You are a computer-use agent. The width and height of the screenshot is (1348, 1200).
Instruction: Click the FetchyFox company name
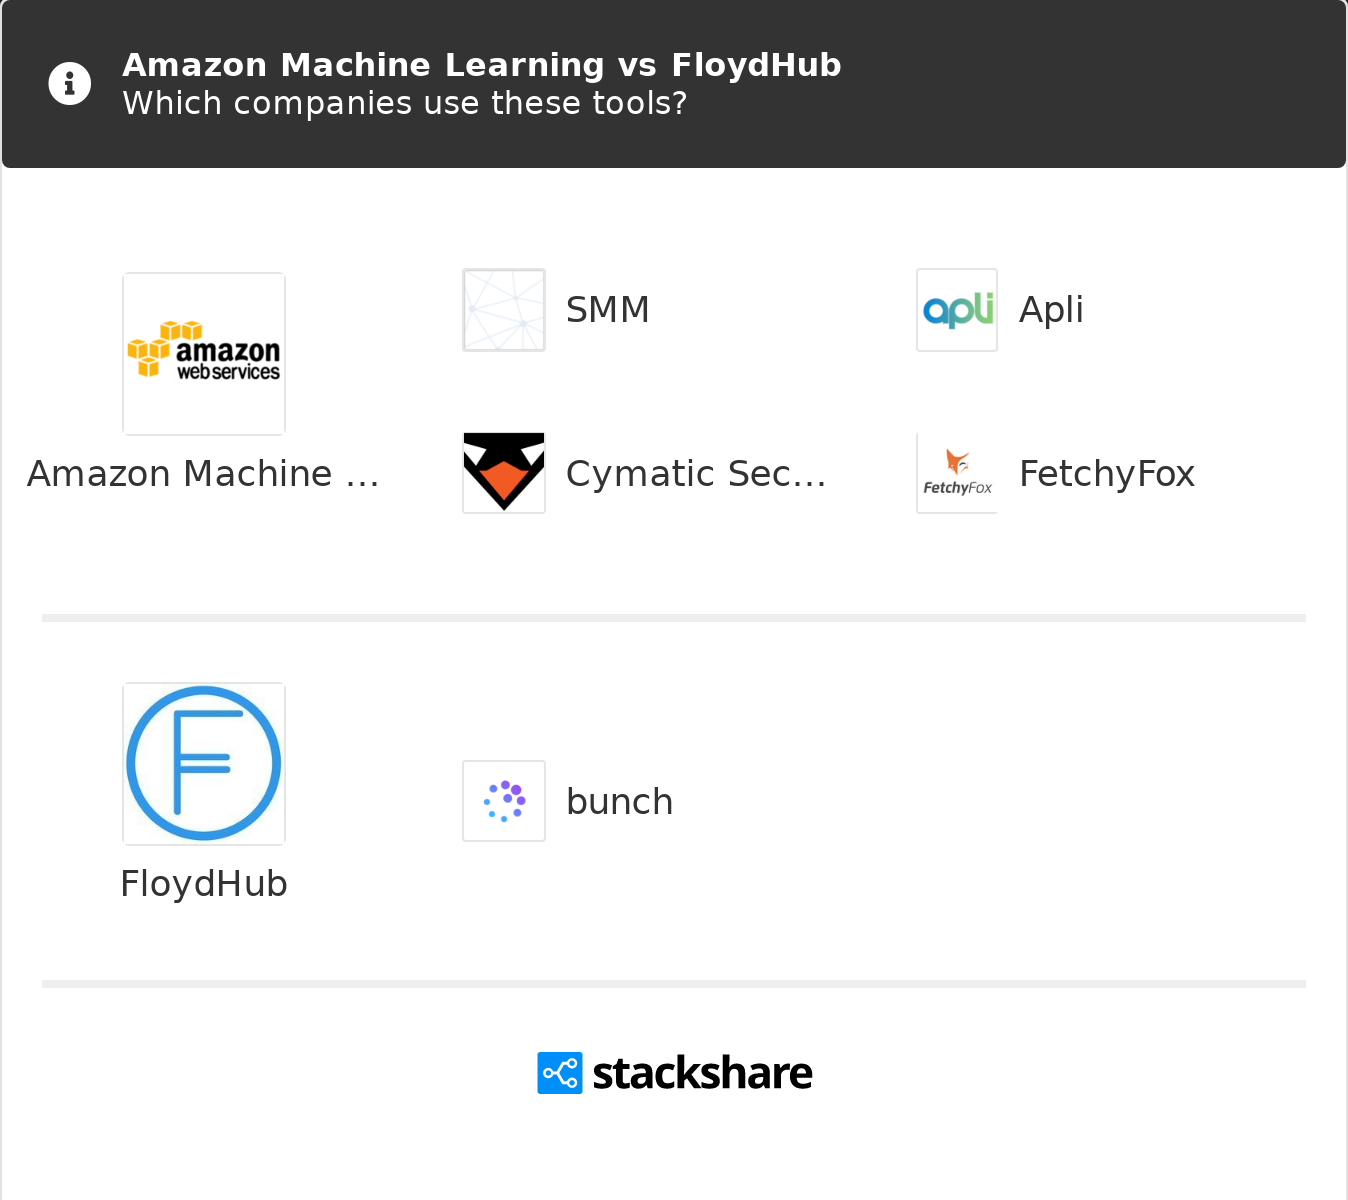coord(1107,473)
